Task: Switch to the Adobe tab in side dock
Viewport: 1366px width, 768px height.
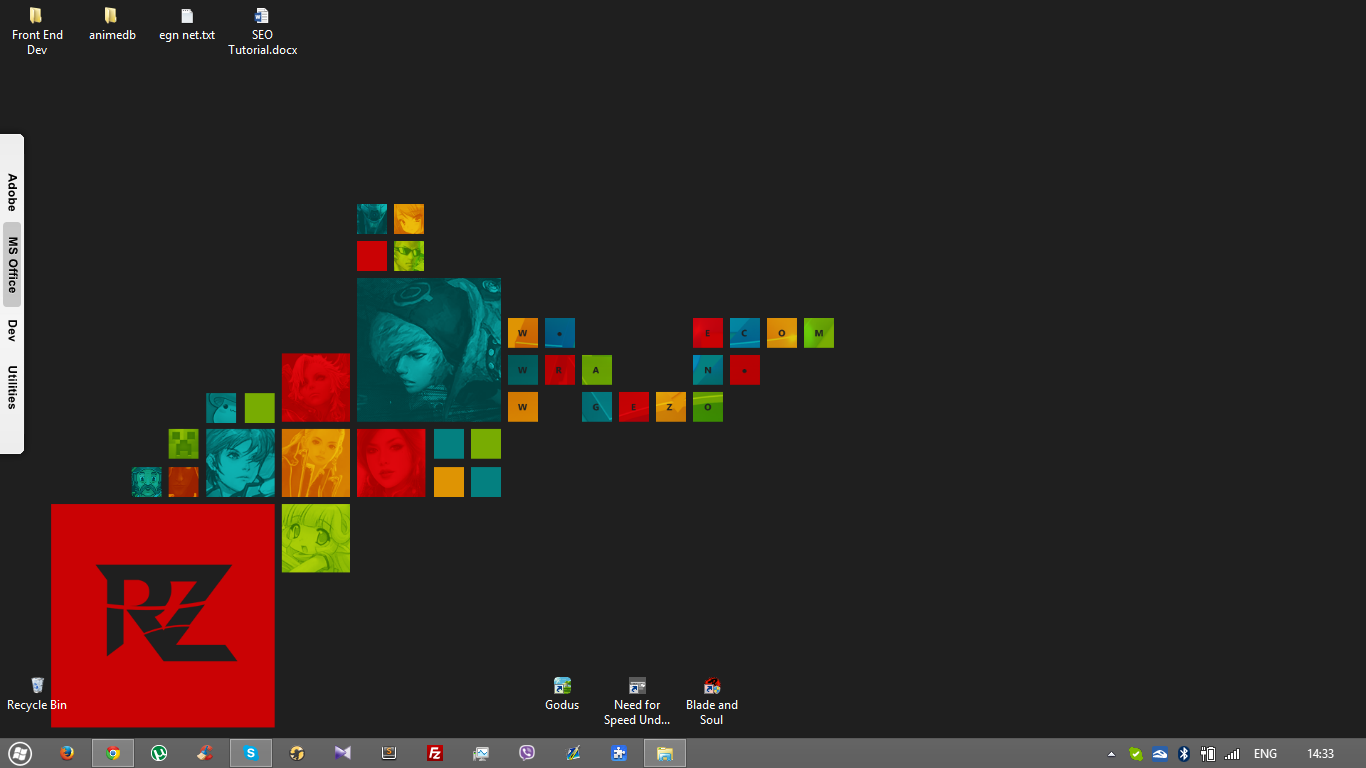Action: coord(12,192)
